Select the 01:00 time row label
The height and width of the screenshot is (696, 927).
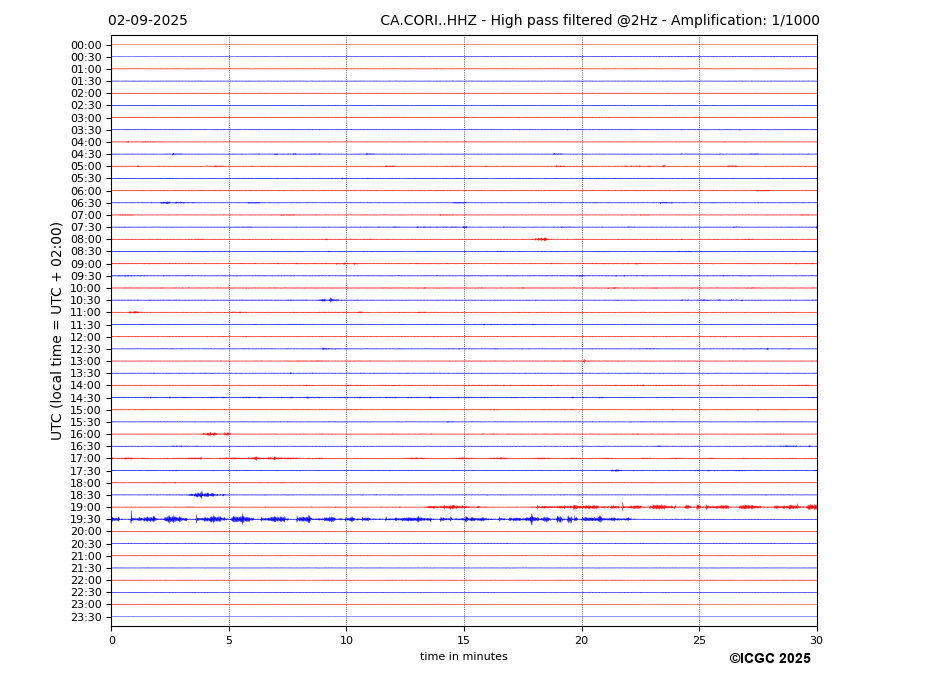click(86, 70)
